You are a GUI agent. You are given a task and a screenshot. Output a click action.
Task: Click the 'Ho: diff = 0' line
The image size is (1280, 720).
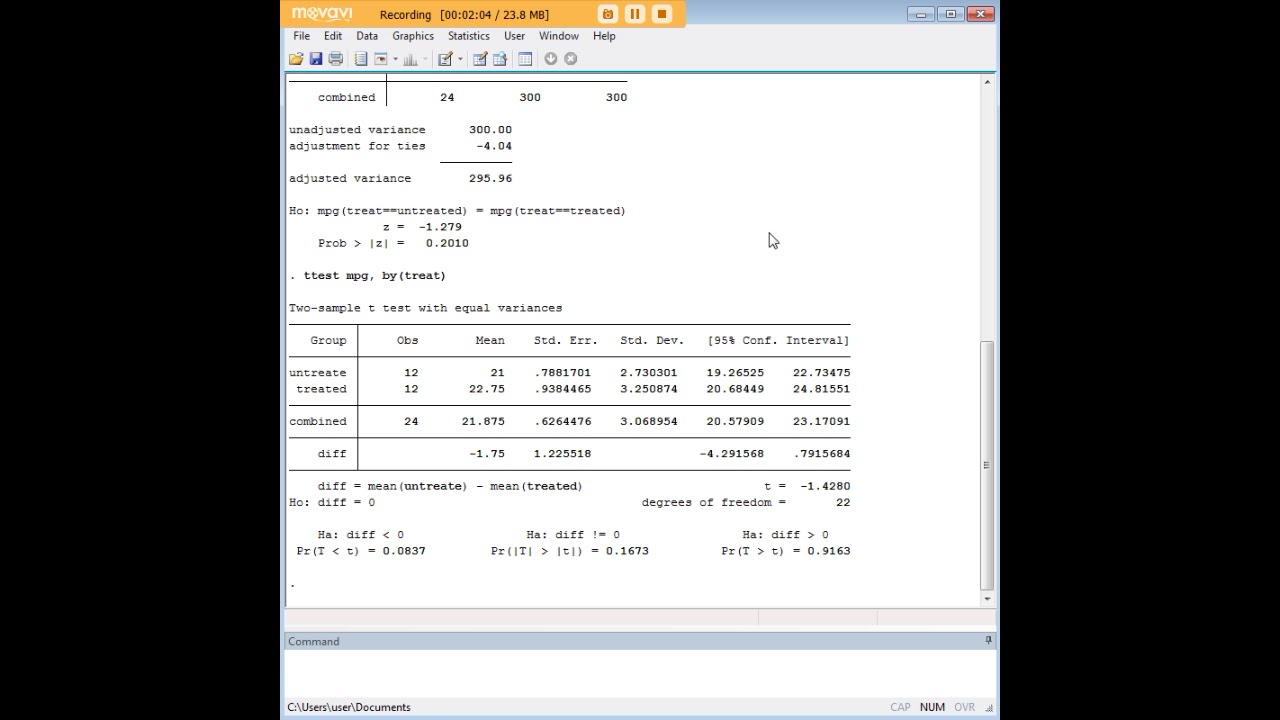point(332,502)
